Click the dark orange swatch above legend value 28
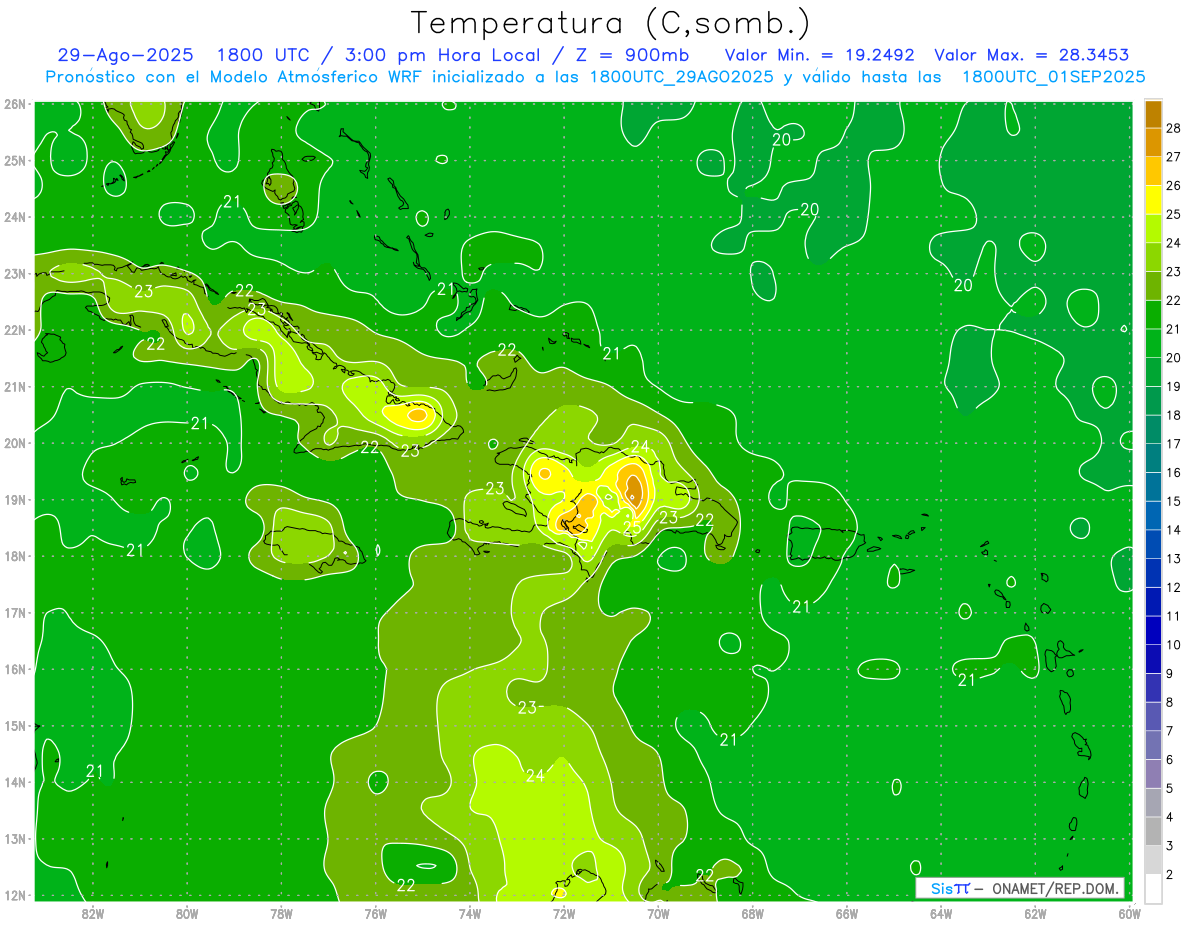1200x927 pixels. (1153, 114)
